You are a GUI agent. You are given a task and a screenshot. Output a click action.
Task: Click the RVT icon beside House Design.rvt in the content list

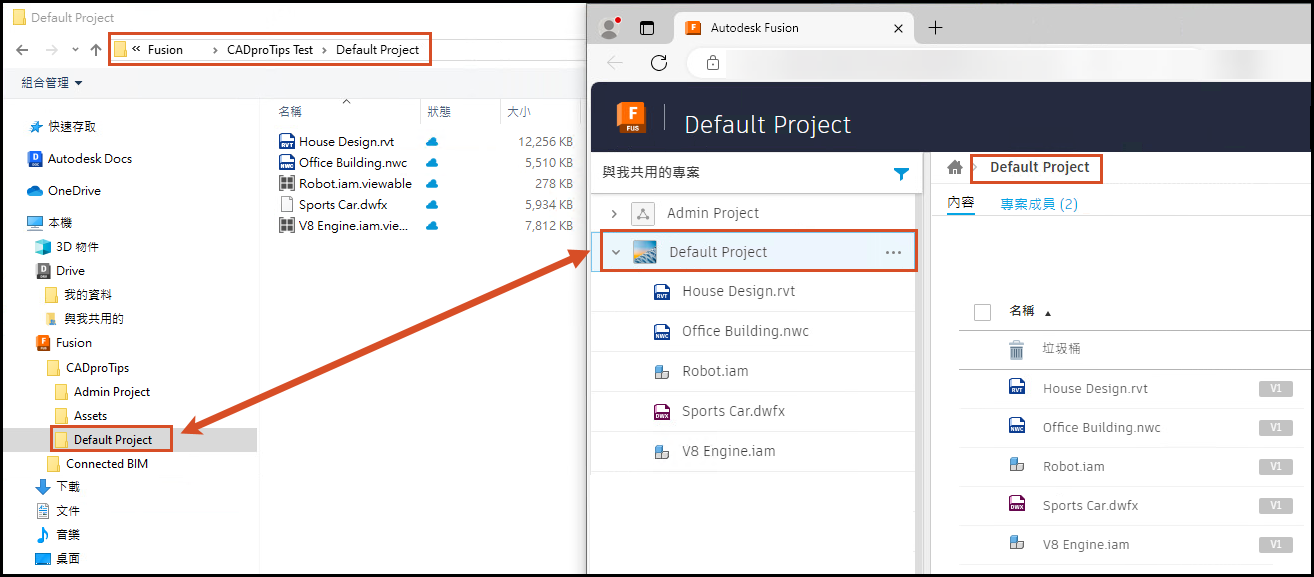point(1017,388)
